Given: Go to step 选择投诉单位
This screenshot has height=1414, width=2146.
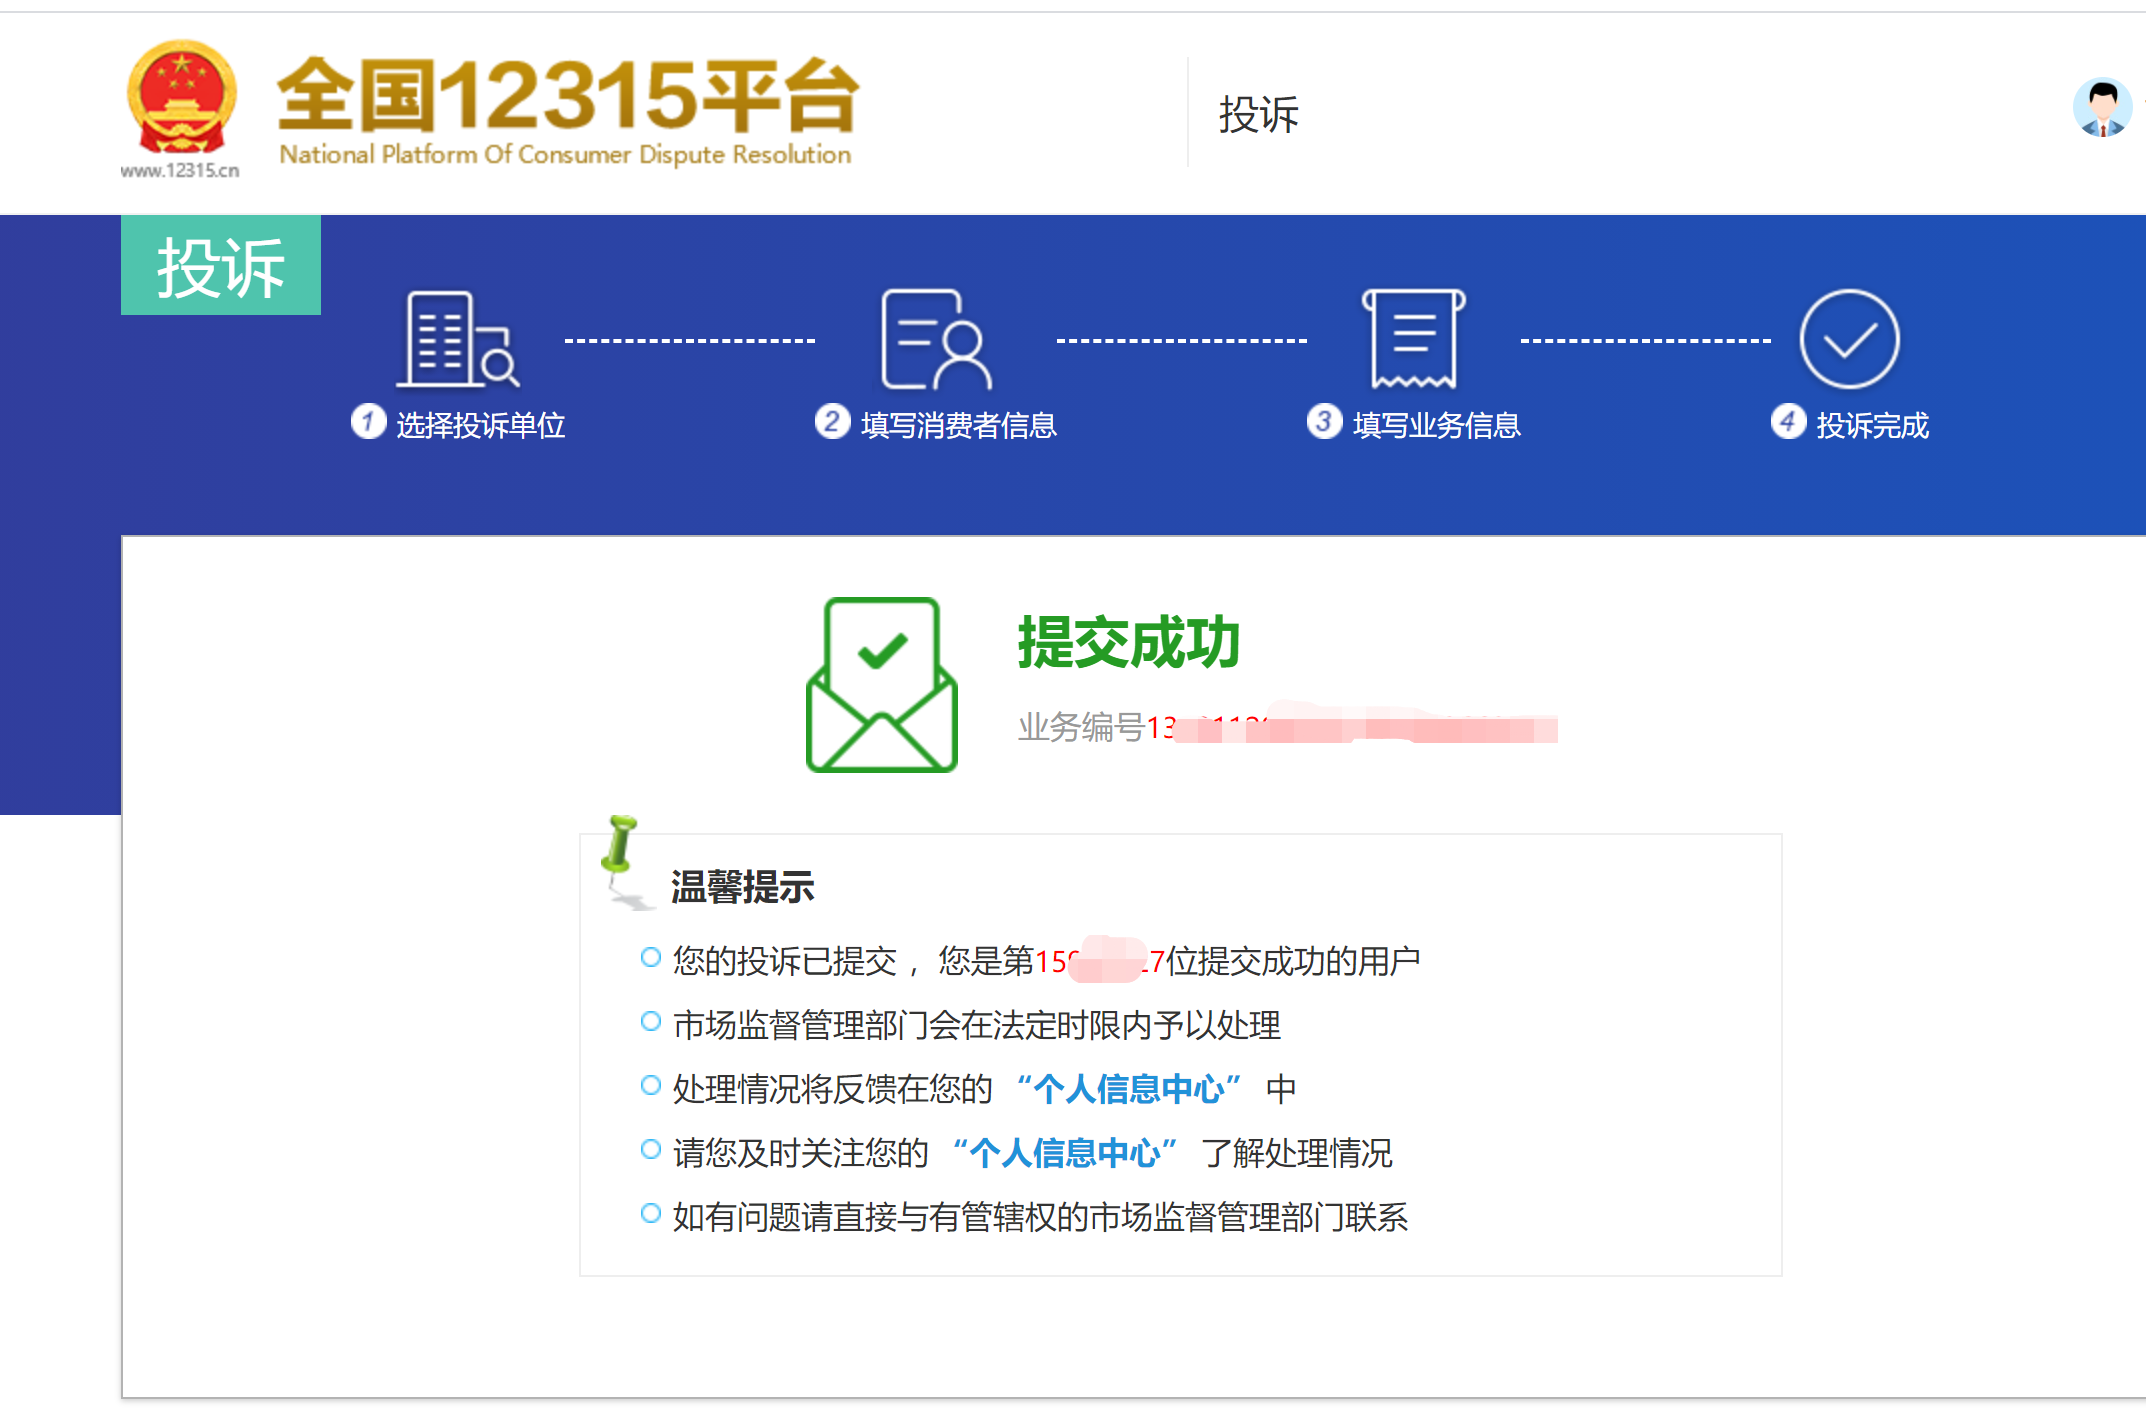Looking at the screenshot, I should pyautogui.click(x=480, y=425).
